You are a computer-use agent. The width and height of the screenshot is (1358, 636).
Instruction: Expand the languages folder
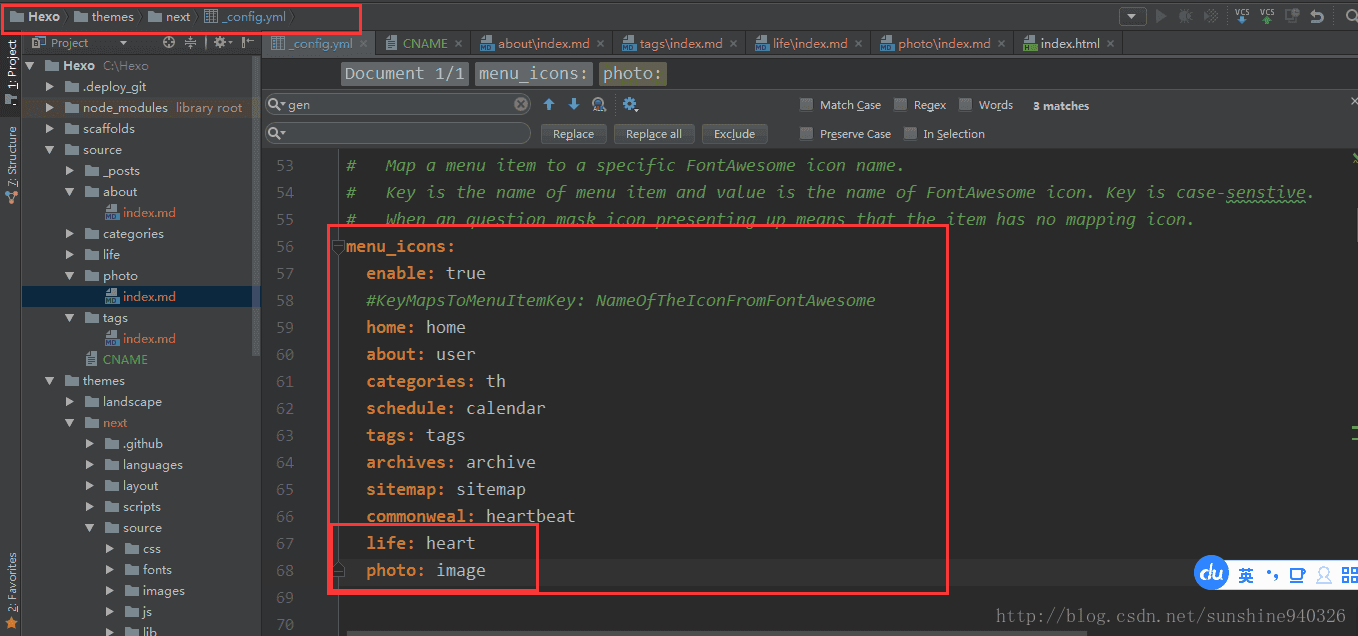[90, 465]
